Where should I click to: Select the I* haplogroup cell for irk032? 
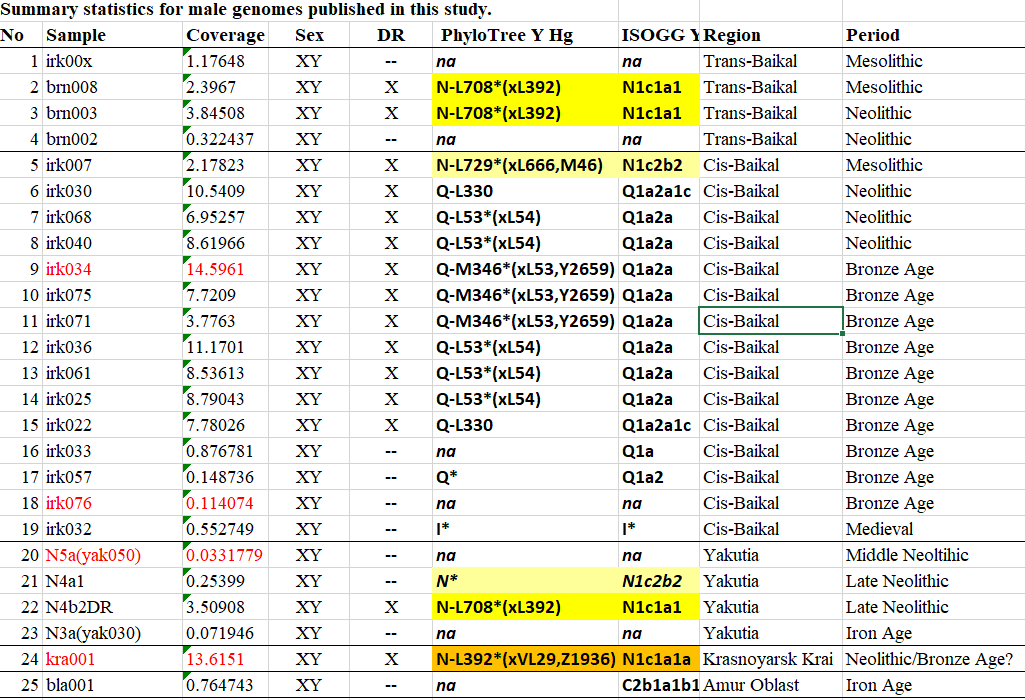coord(525,529)
